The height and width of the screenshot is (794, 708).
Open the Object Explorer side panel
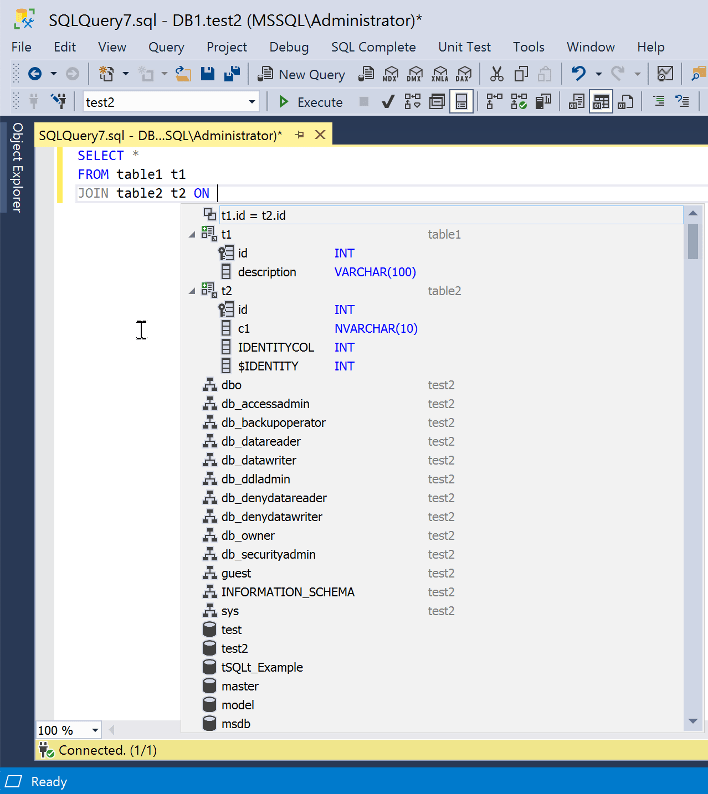[17, 168]
